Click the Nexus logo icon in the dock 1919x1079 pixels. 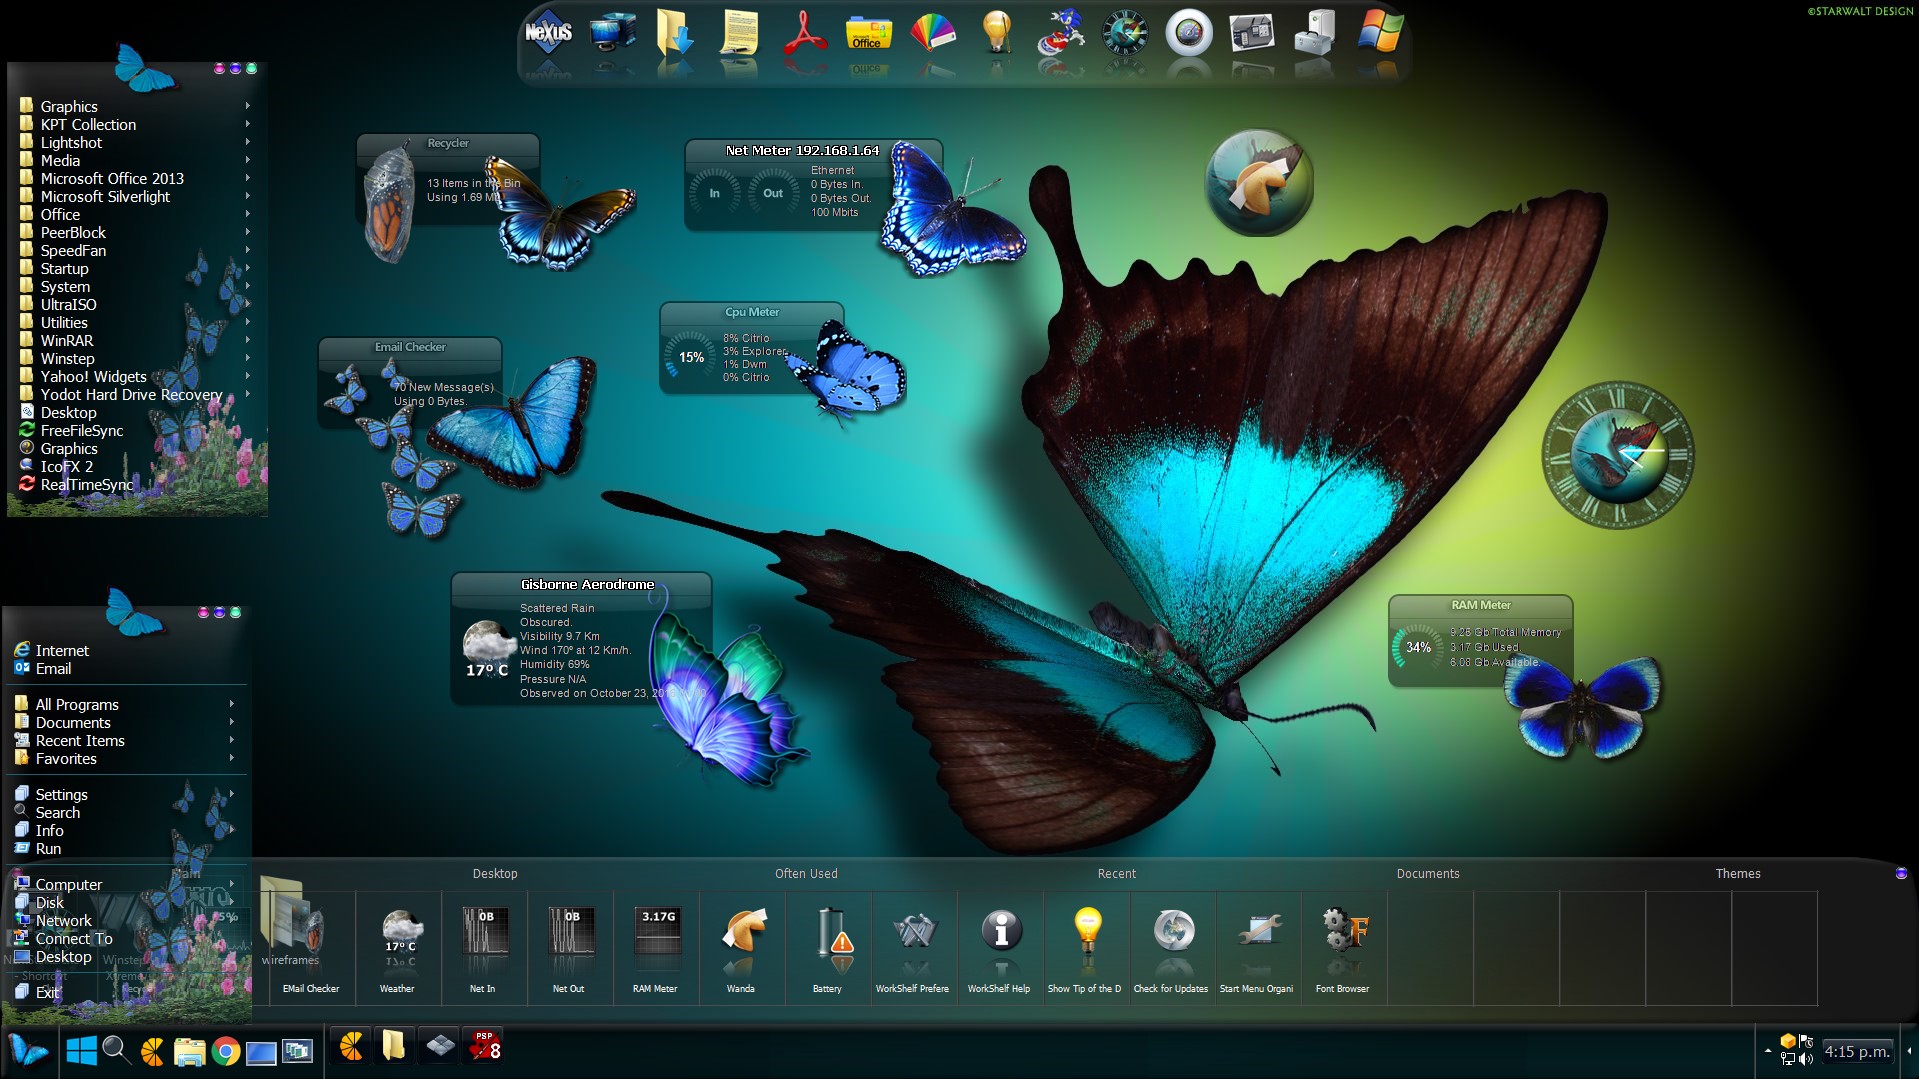(x=548, y=34)
